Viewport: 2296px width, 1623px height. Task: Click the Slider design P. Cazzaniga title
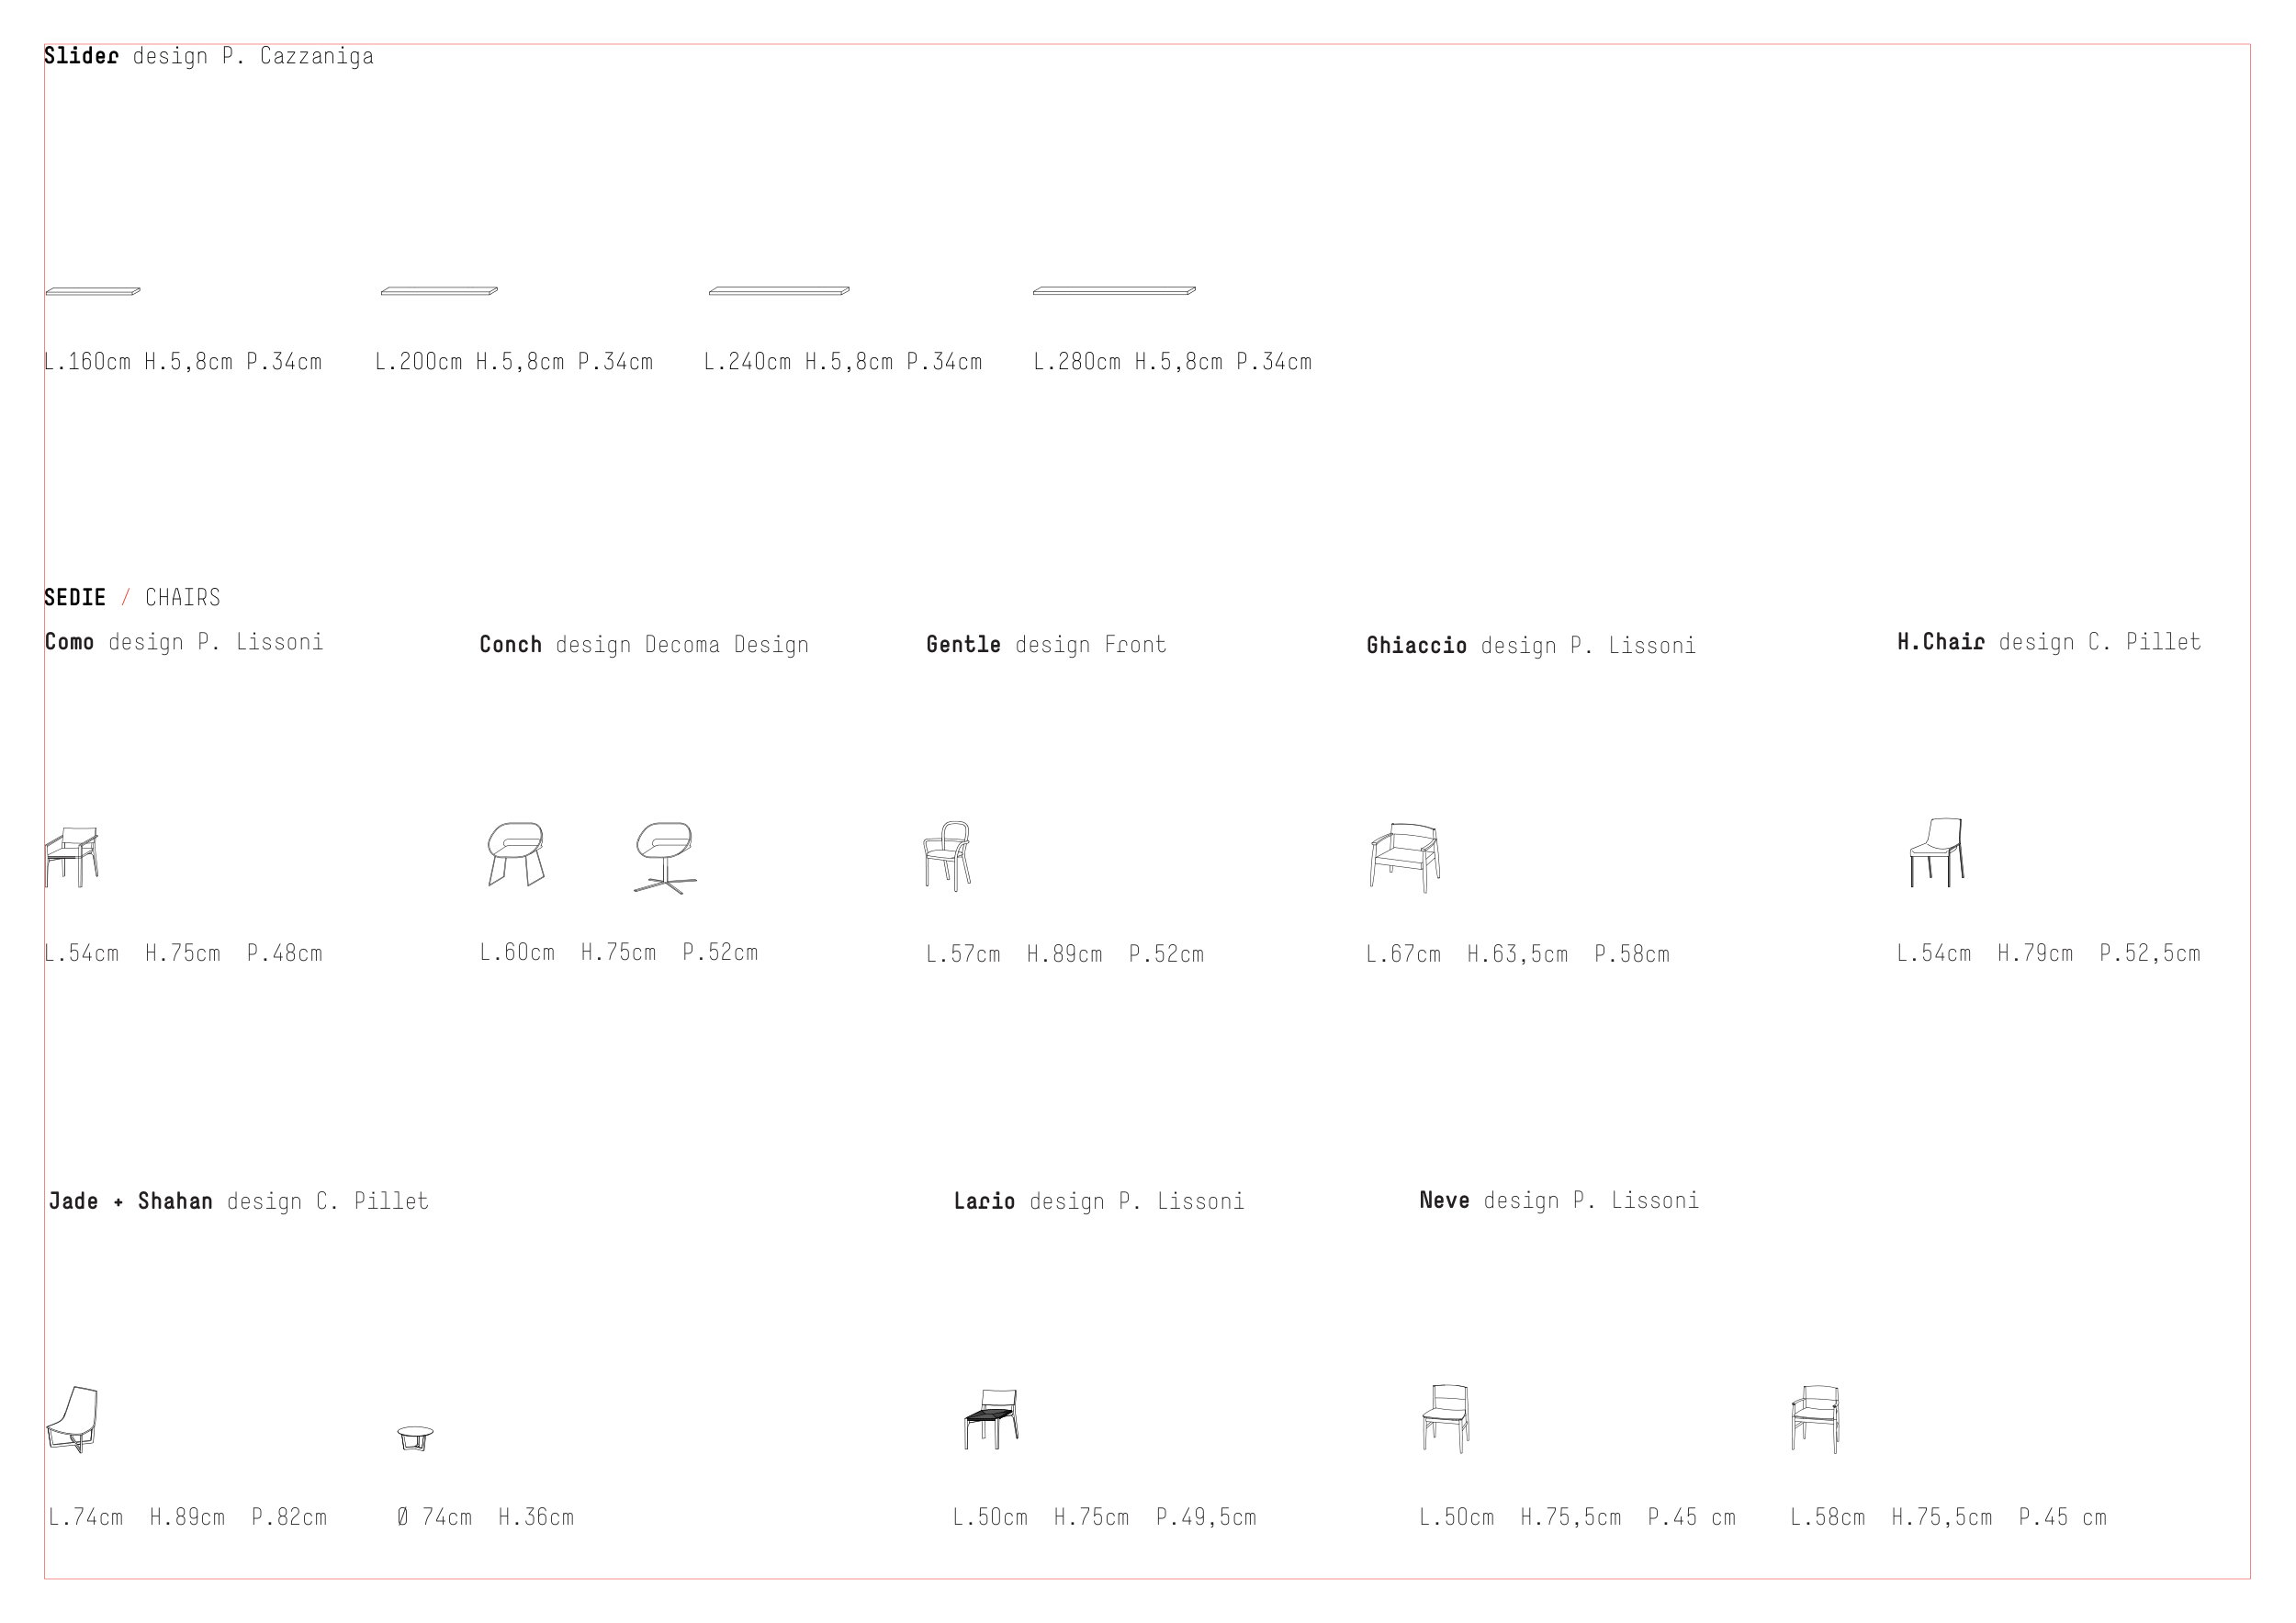tap(208, 56)
